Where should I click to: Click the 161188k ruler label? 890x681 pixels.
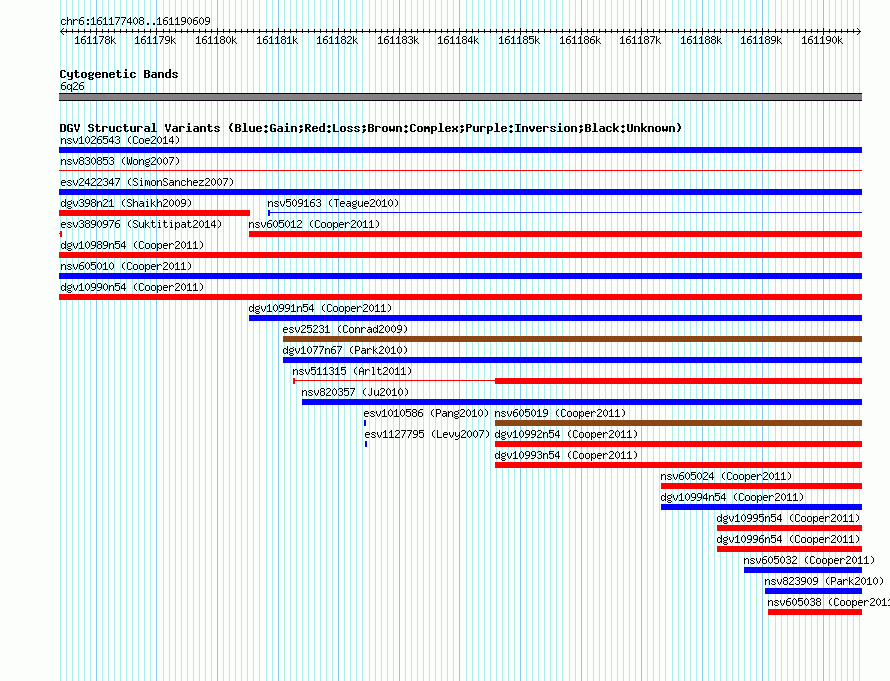701,40
